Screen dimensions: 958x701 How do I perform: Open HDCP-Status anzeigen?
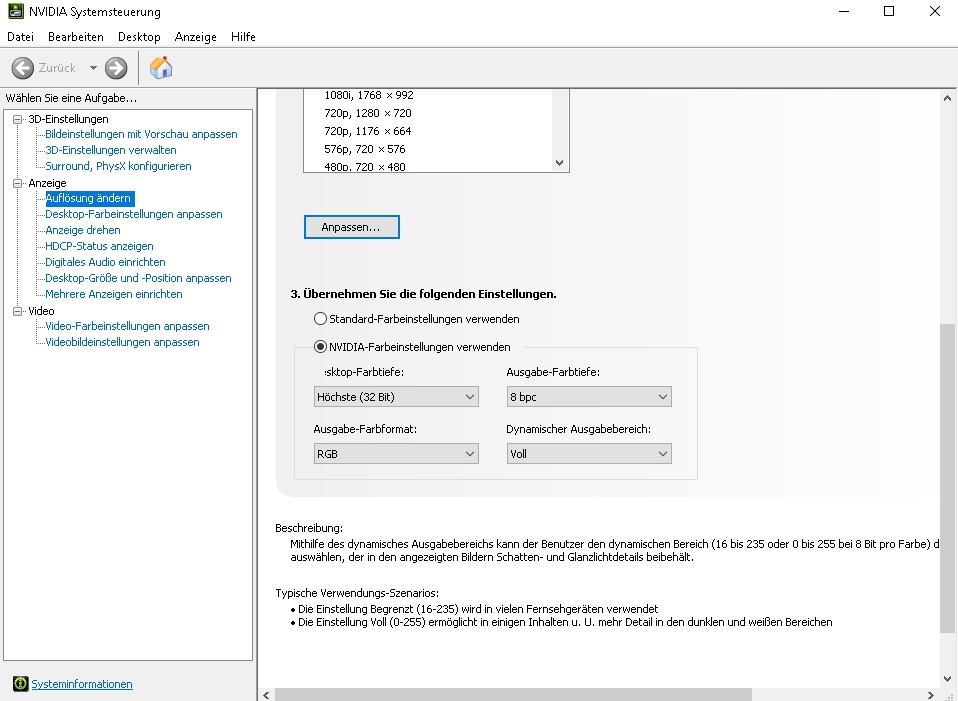99,246
